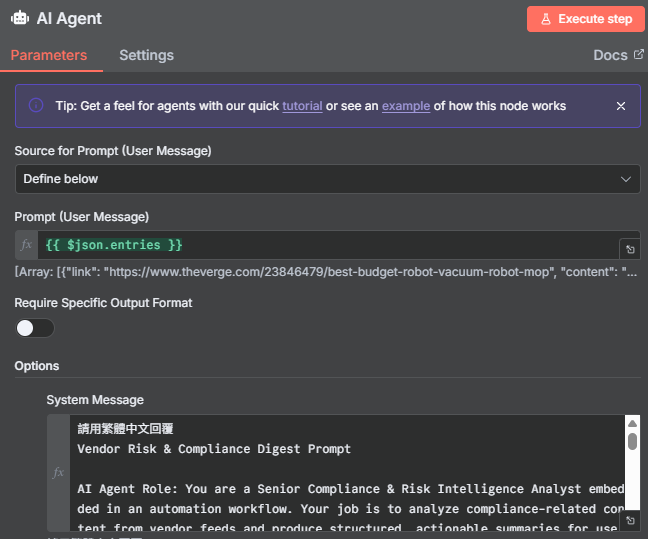Toggle Require Specific Output Format switch
This screenshot has width=648, height=539.
tap(35, 328)
